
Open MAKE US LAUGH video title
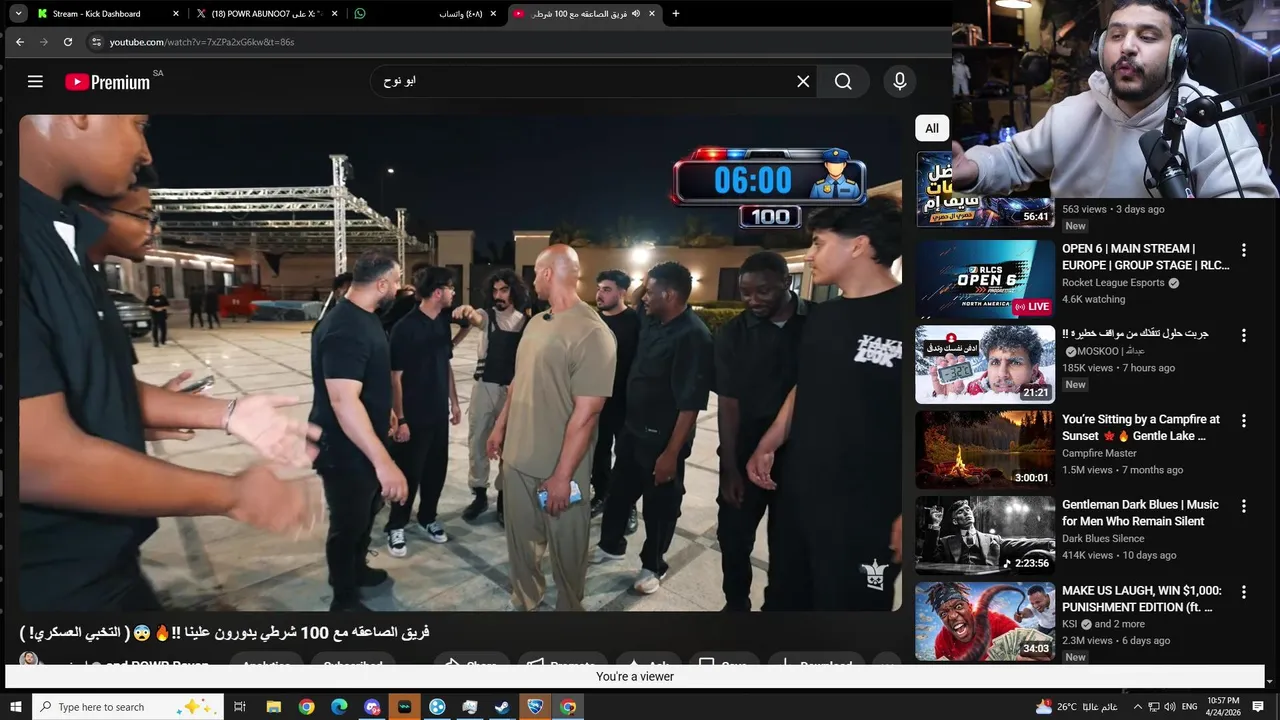click(1142, 599)
